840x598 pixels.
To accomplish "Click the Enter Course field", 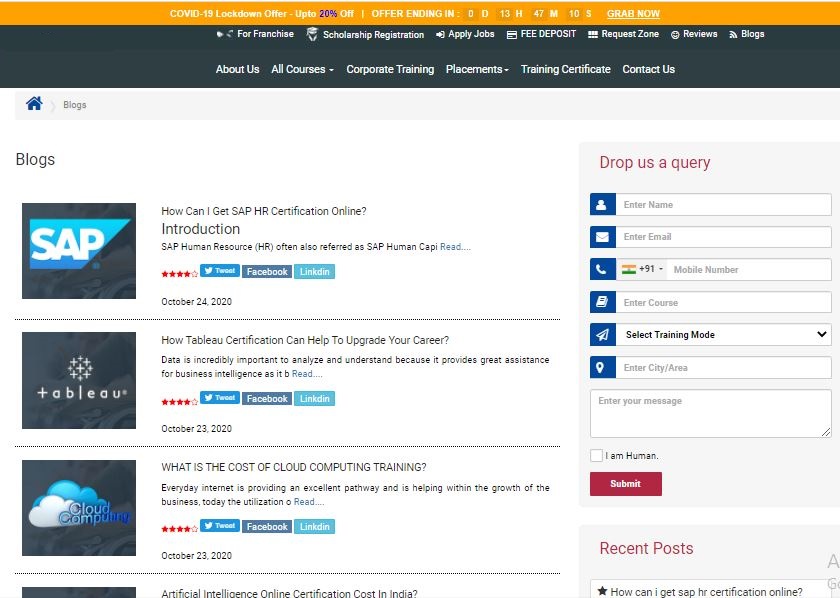I will (x=724, y=302).
